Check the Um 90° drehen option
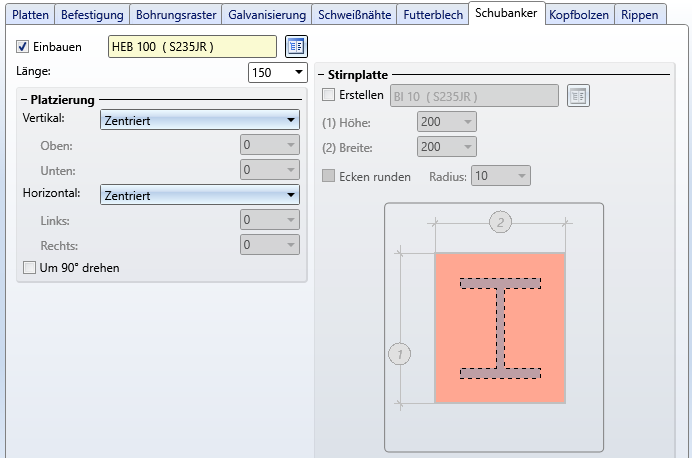The width and height of the screenshot is (692, 458). coord(29,267)
